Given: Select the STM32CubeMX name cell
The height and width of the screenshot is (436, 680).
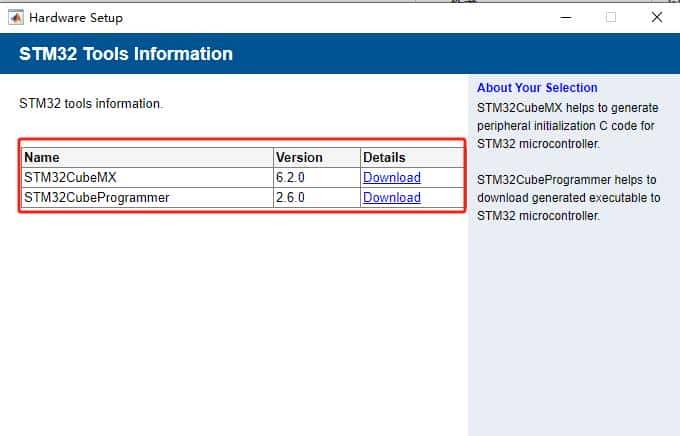Looking at the screenshot, I should point(70,178).
